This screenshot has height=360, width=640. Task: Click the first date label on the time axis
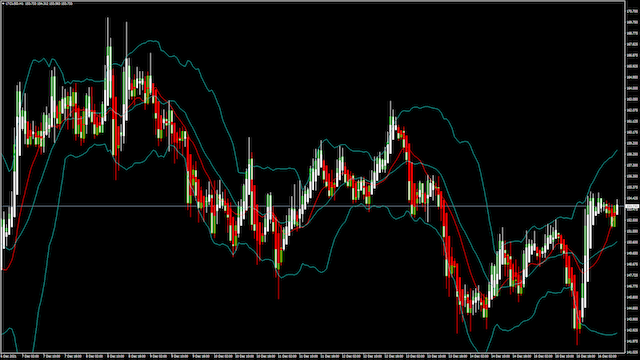[9, 356]
